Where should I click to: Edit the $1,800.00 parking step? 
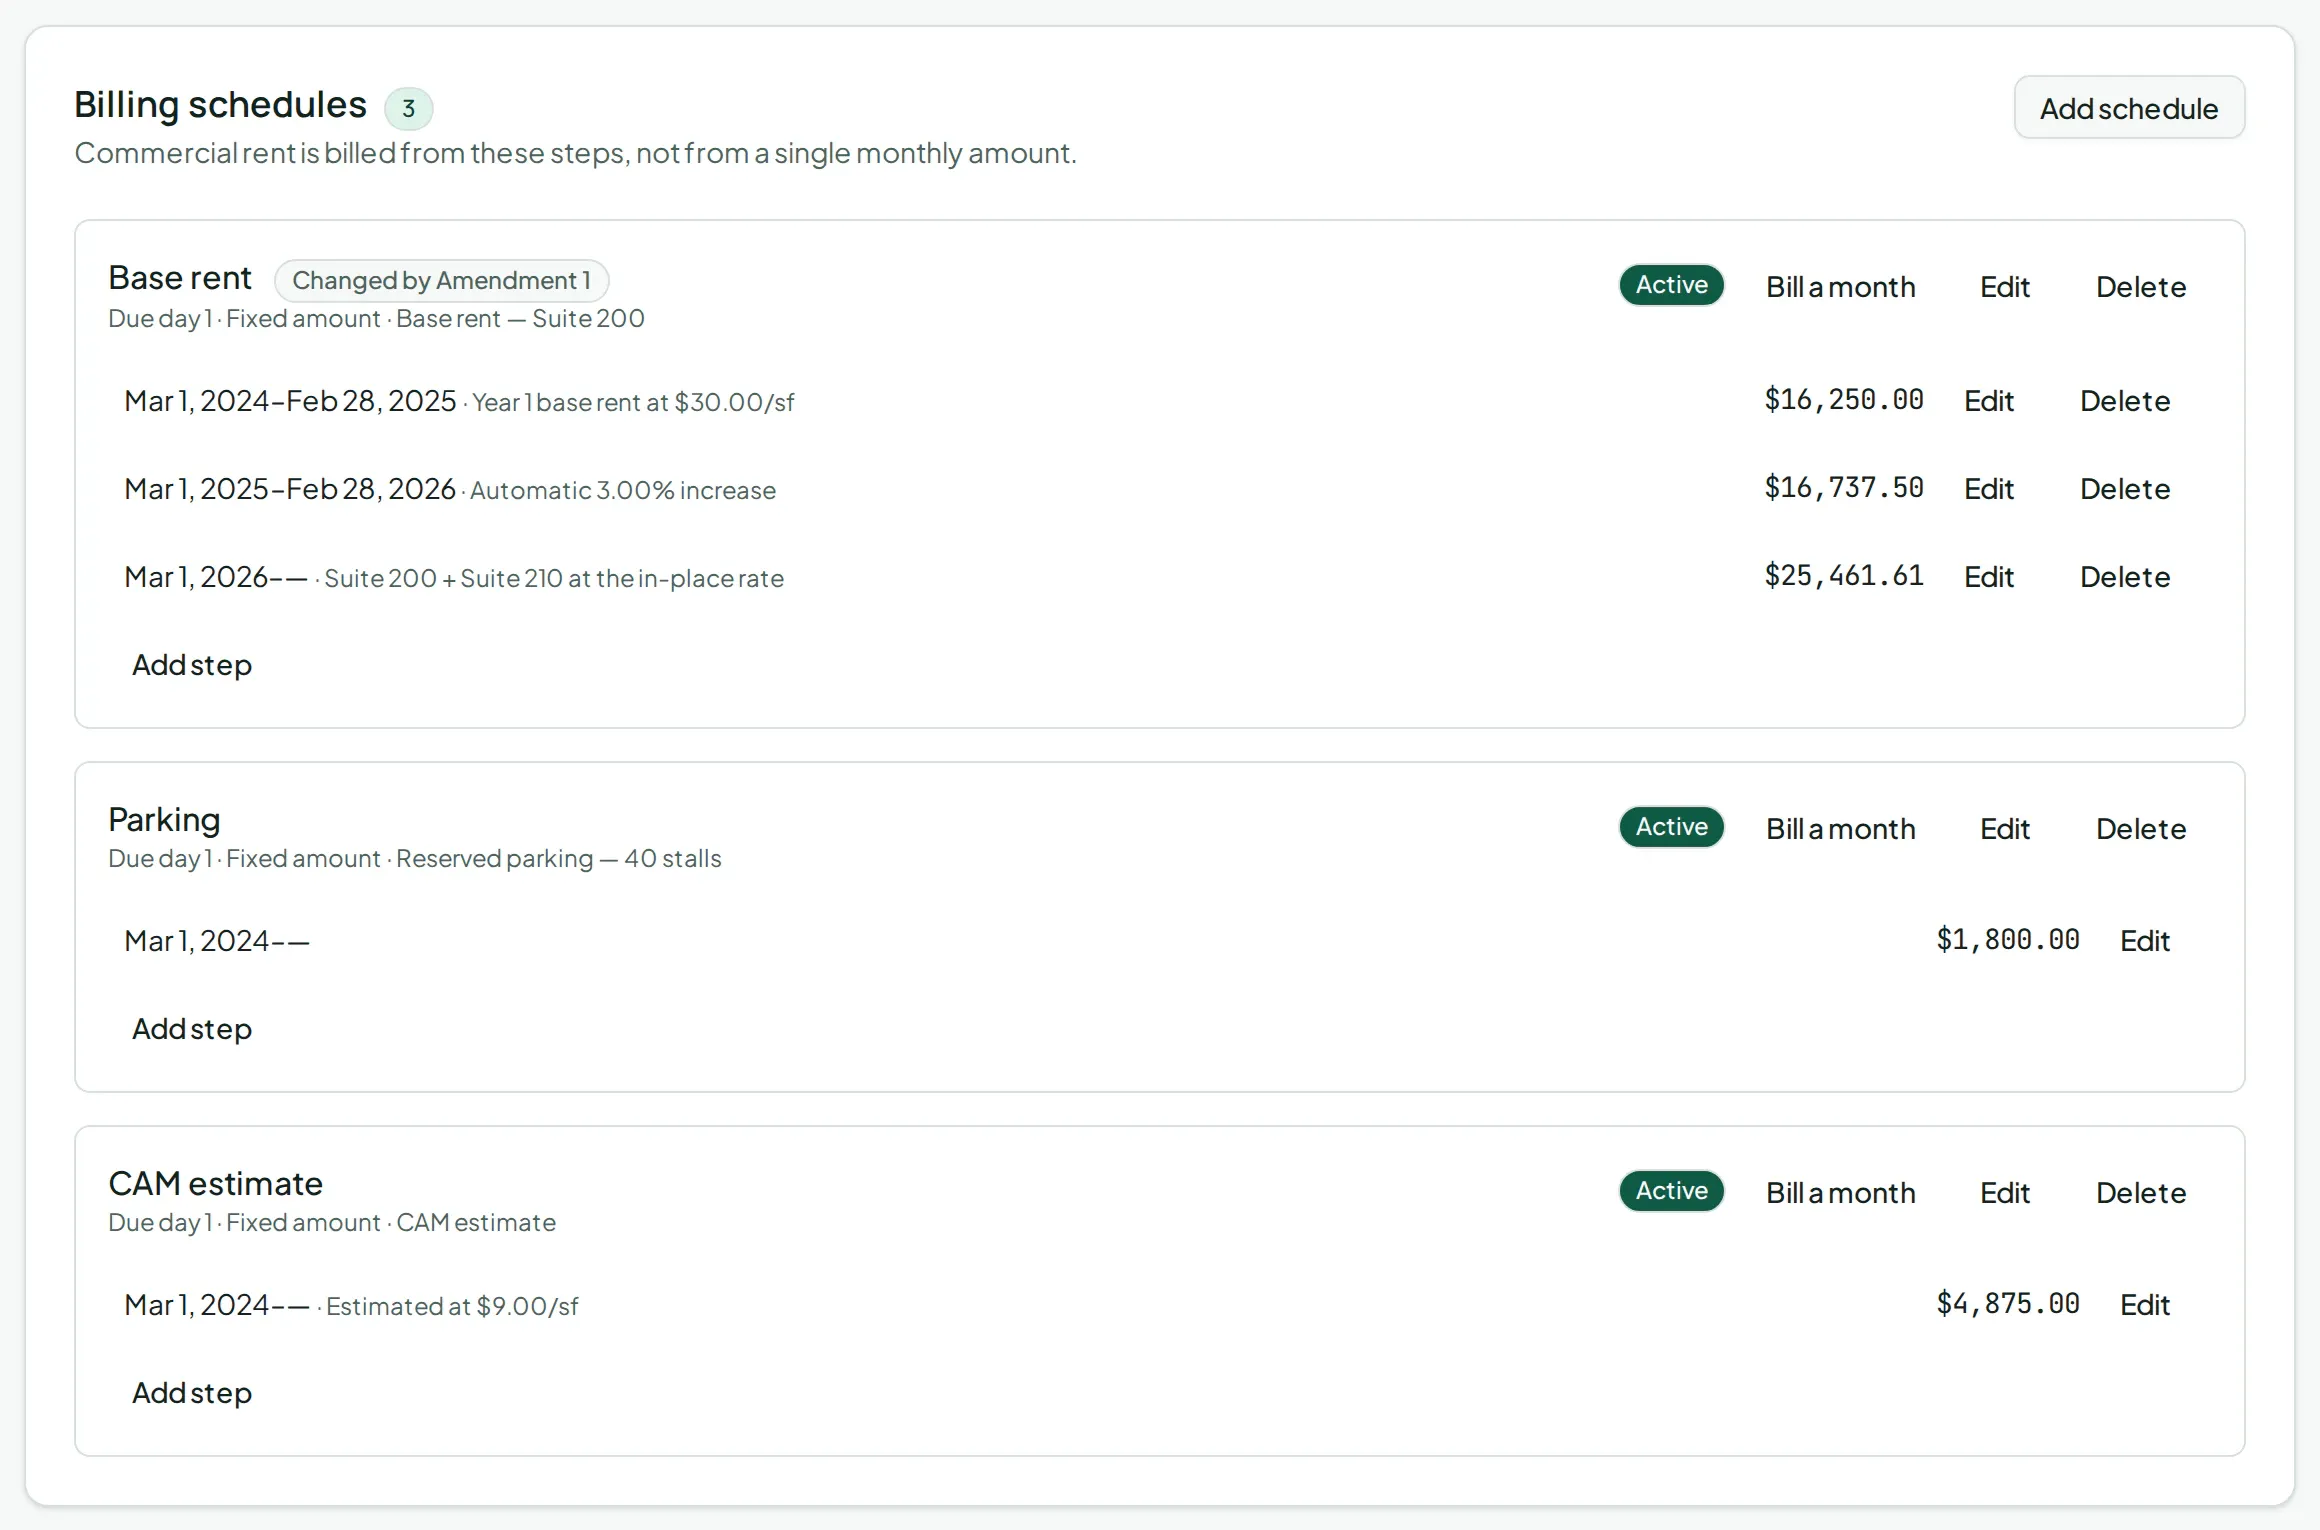pyautogui.click(x=2145, y=941)
